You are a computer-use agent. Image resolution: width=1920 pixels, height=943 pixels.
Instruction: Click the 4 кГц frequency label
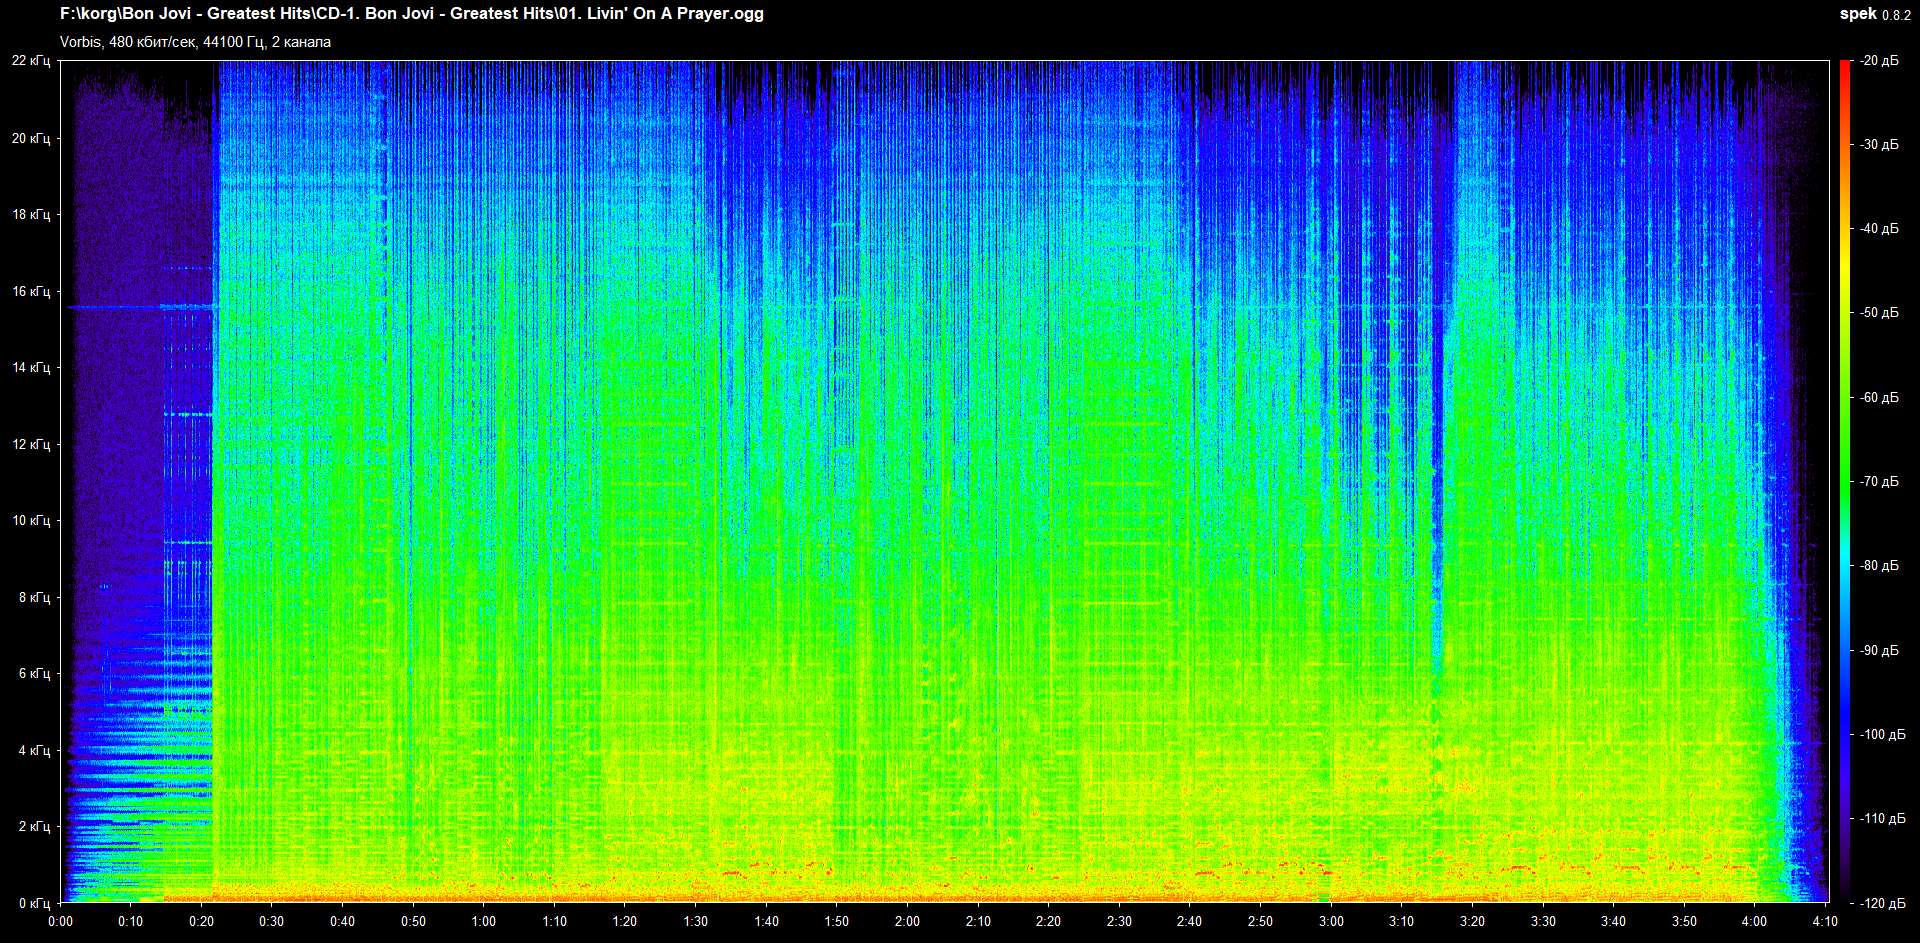34,750
